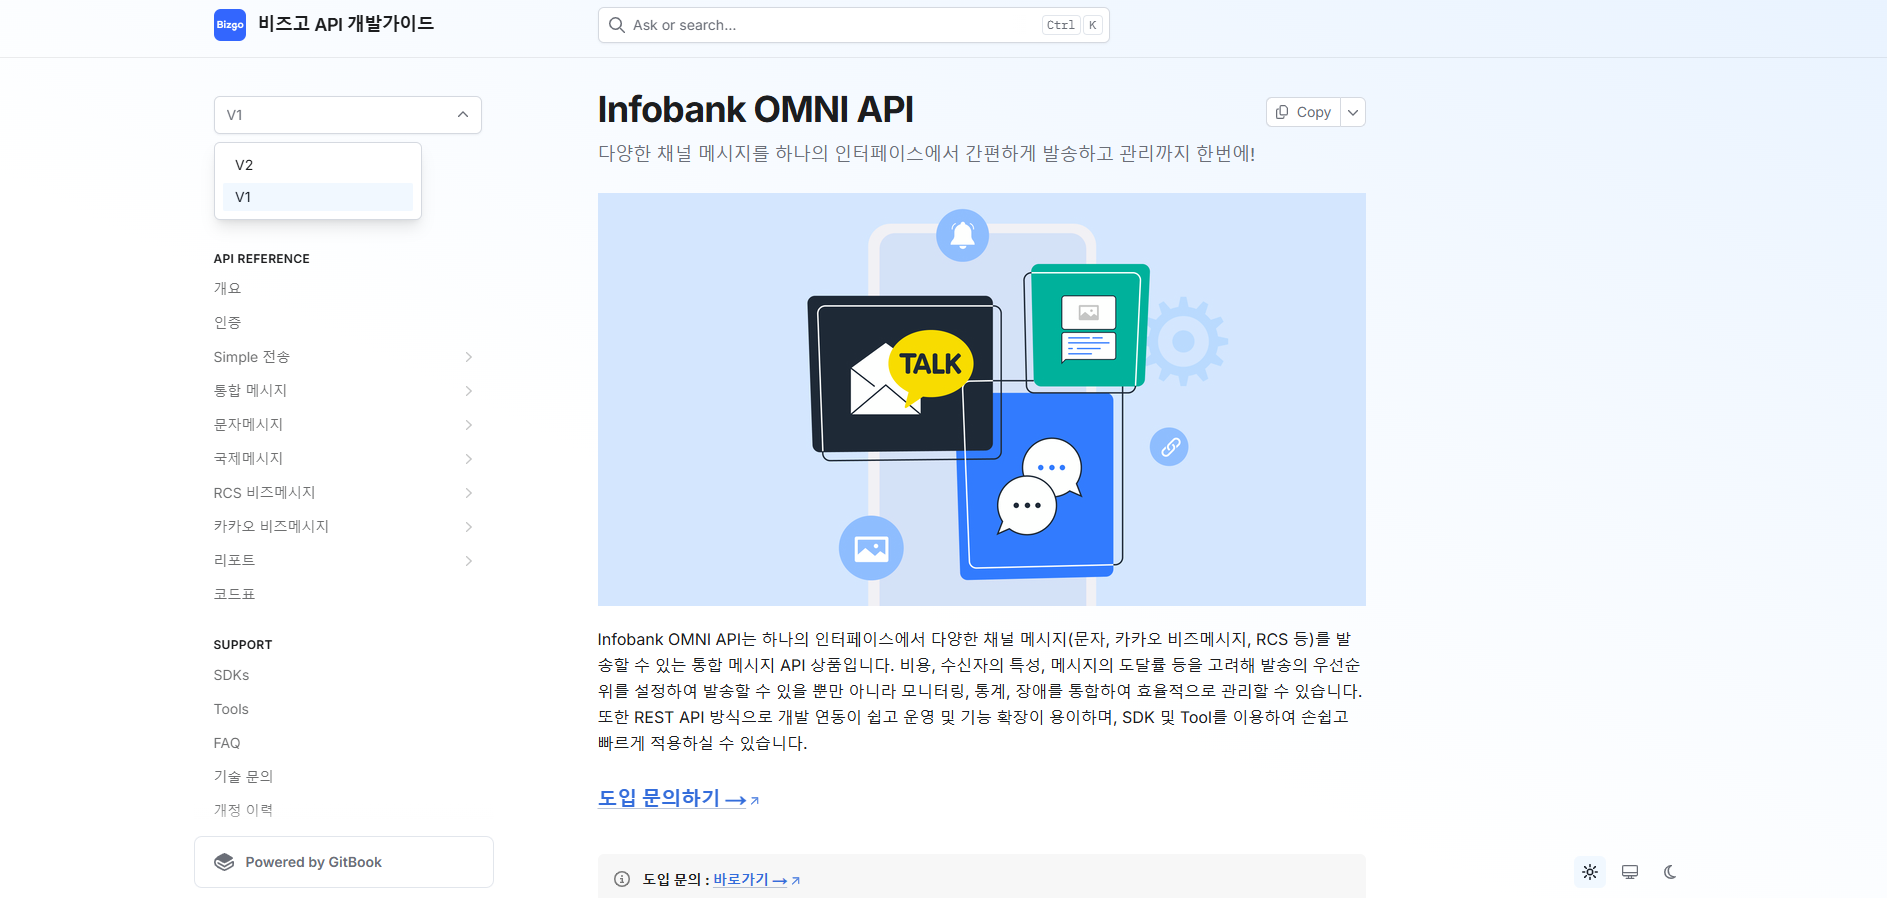Expand the RCS 비즈메시지 chevron

point(468,493)
